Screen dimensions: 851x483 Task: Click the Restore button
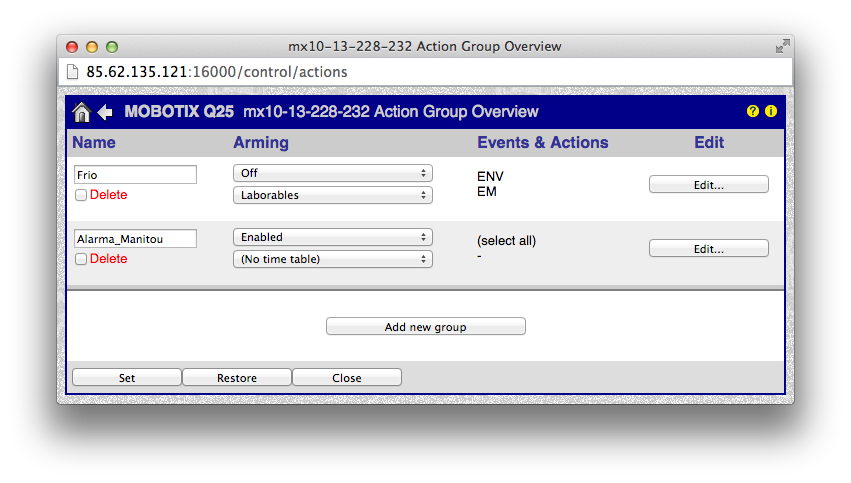(237, 378)
